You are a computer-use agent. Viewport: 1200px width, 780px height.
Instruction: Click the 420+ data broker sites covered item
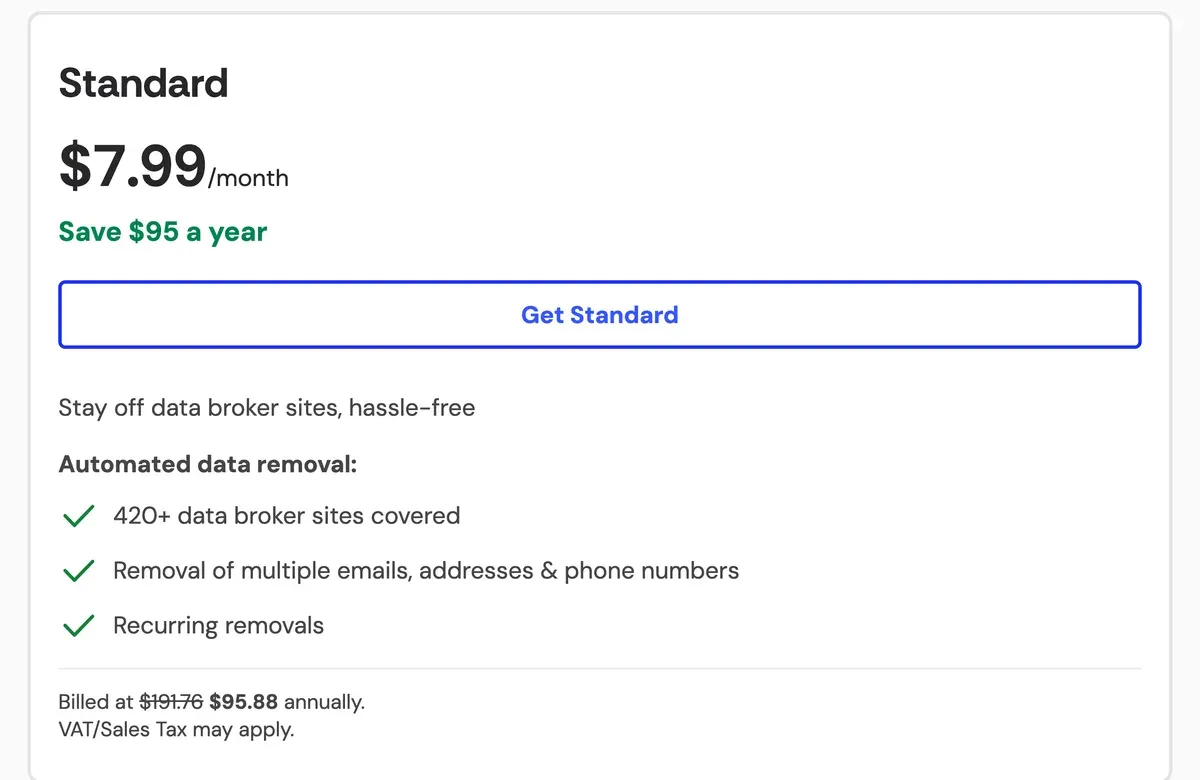pos(287,516)
